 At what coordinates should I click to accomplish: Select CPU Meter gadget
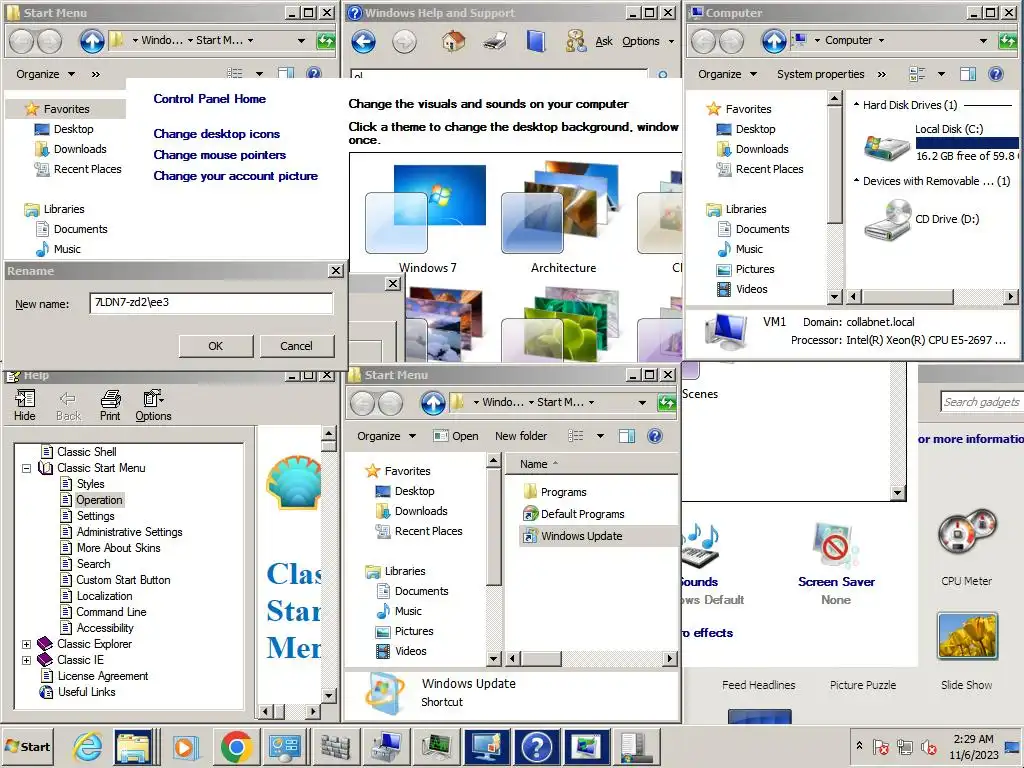coord(967,547)
